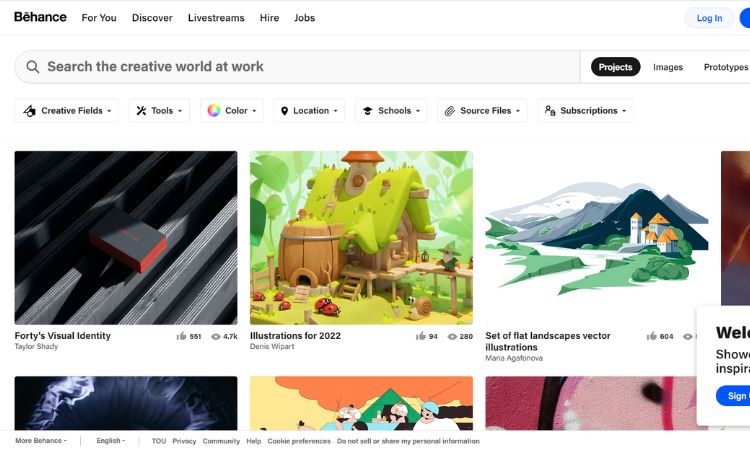Open Maria Agafonova author profile
This screenshot has width=750, height=450.
[x=514, y=358]
